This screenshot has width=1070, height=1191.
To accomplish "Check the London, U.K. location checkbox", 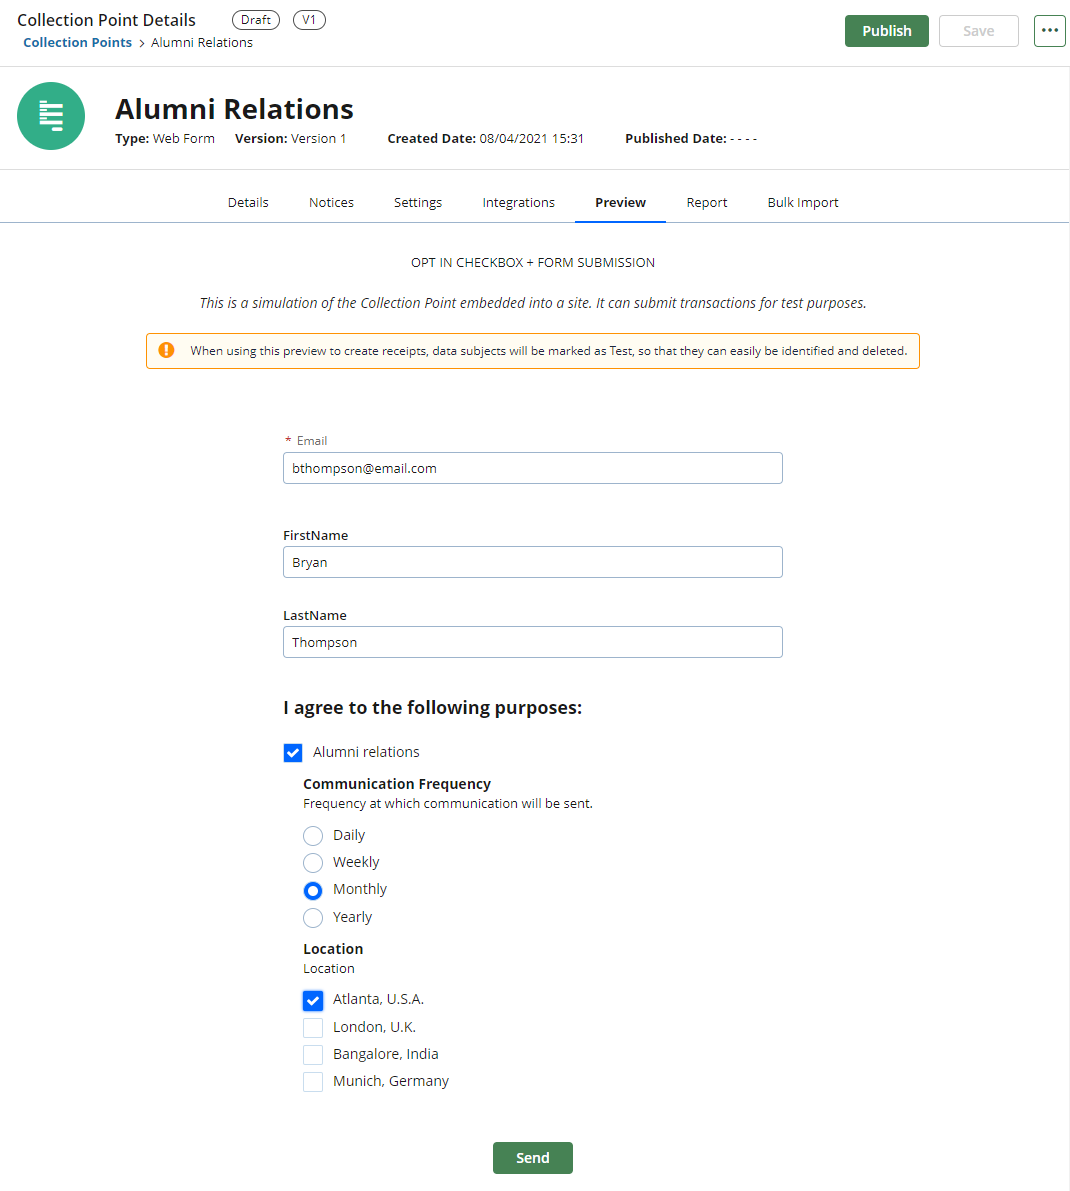I will coord(313,1028).
